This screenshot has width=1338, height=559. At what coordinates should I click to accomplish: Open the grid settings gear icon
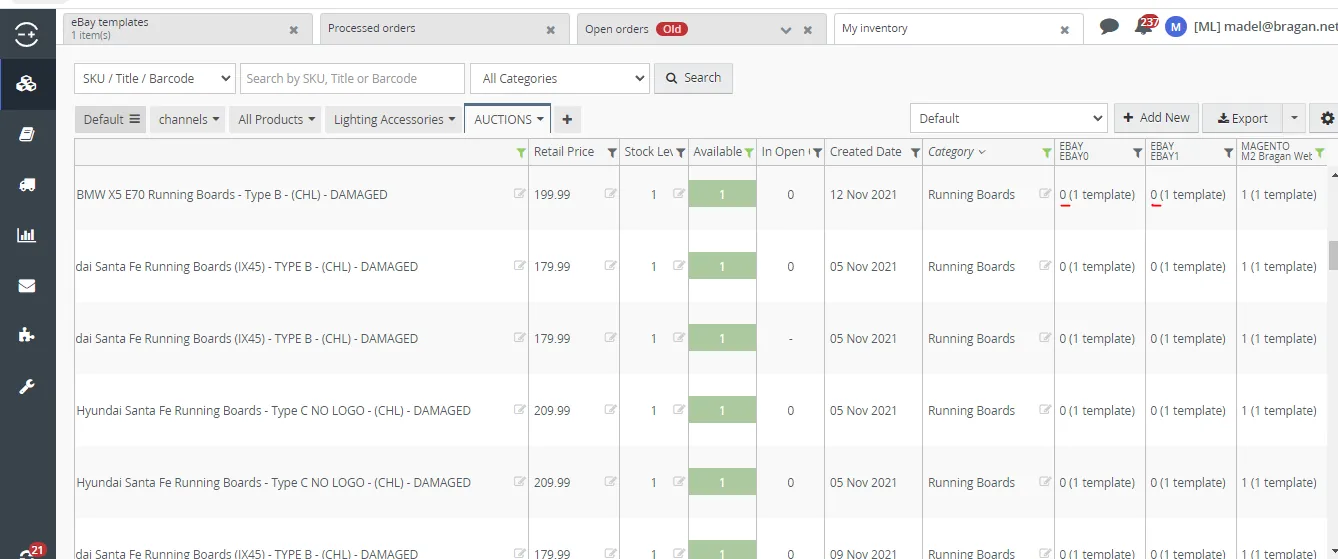1327,118
